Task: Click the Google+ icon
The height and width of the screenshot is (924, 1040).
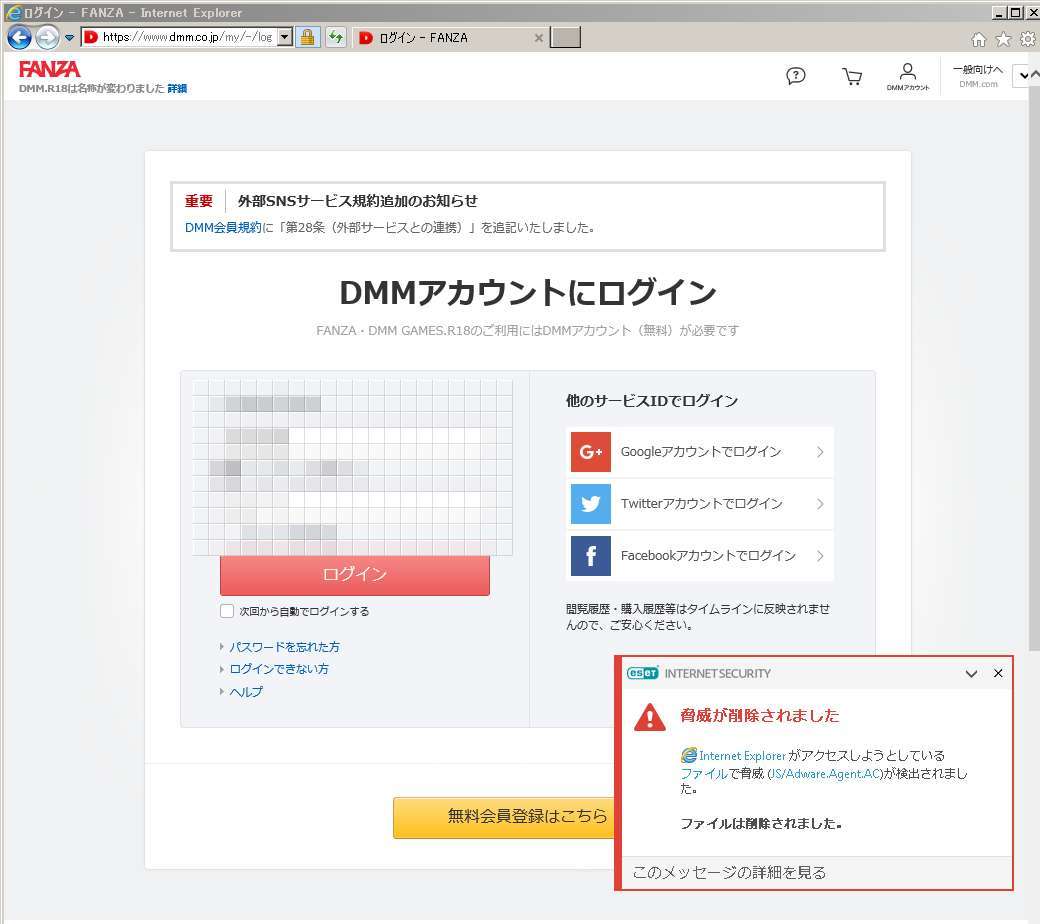Action: (590, 452)
